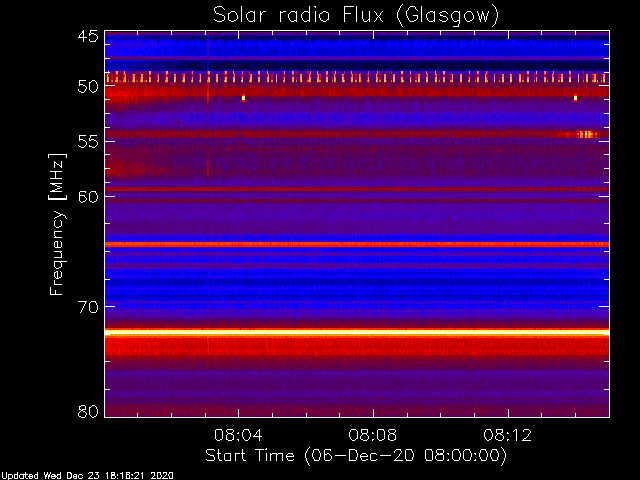Click the 'Frequency [MHz]' y-axis label
Screen dimensions: 640x480
pos(57,224)
